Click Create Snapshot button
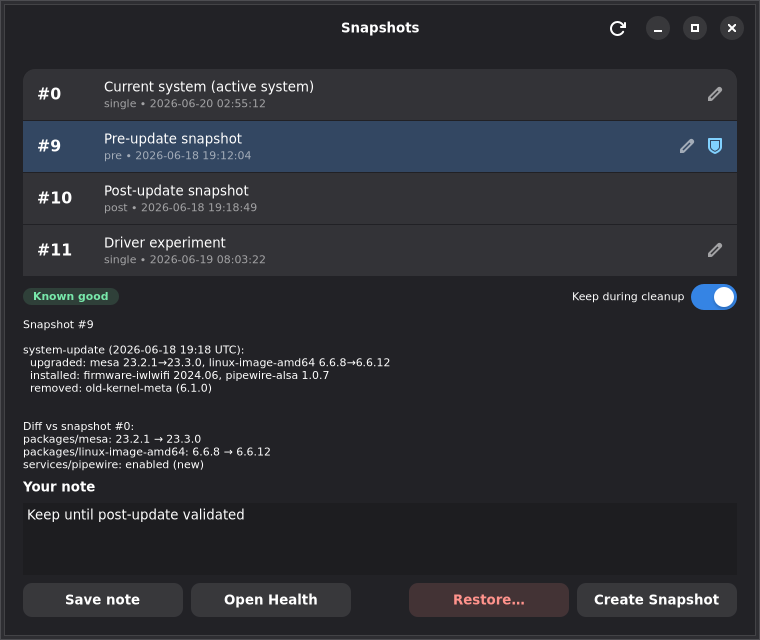Viewport: 760px width, 640px height. point(657,600)
